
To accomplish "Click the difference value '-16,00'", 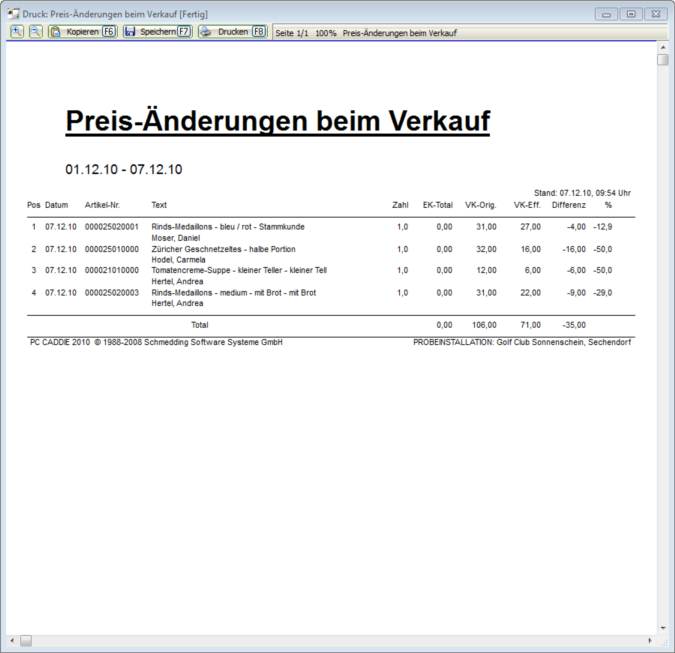I will (574, 249).
